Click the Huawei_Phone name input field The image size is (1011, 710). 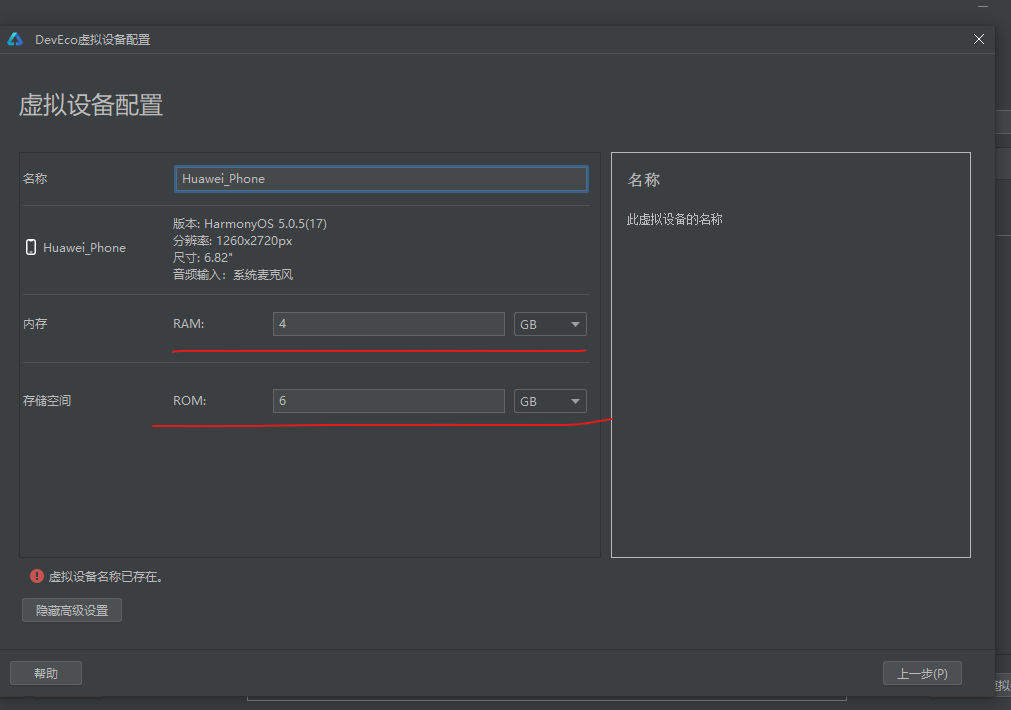coord(381,179)
